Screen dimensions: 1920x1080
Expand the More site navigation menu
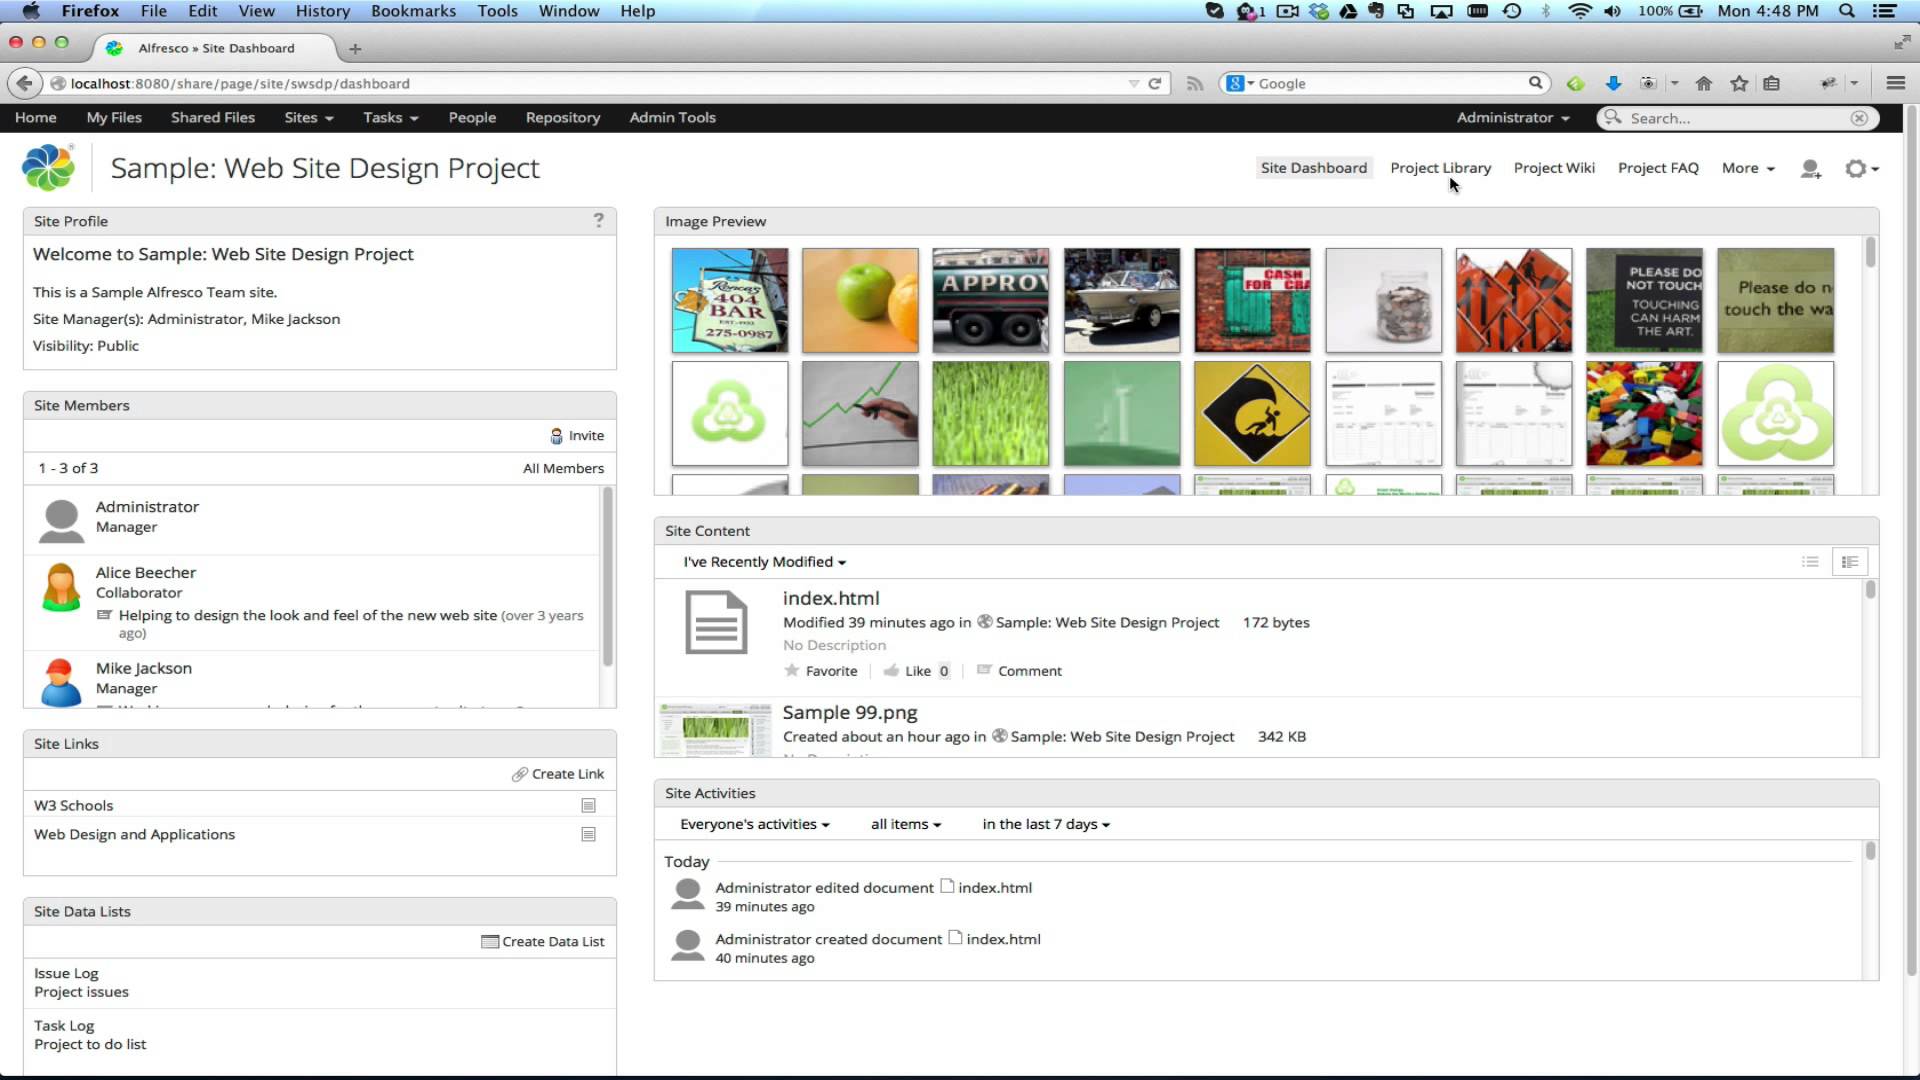[x=1748, y=168]
